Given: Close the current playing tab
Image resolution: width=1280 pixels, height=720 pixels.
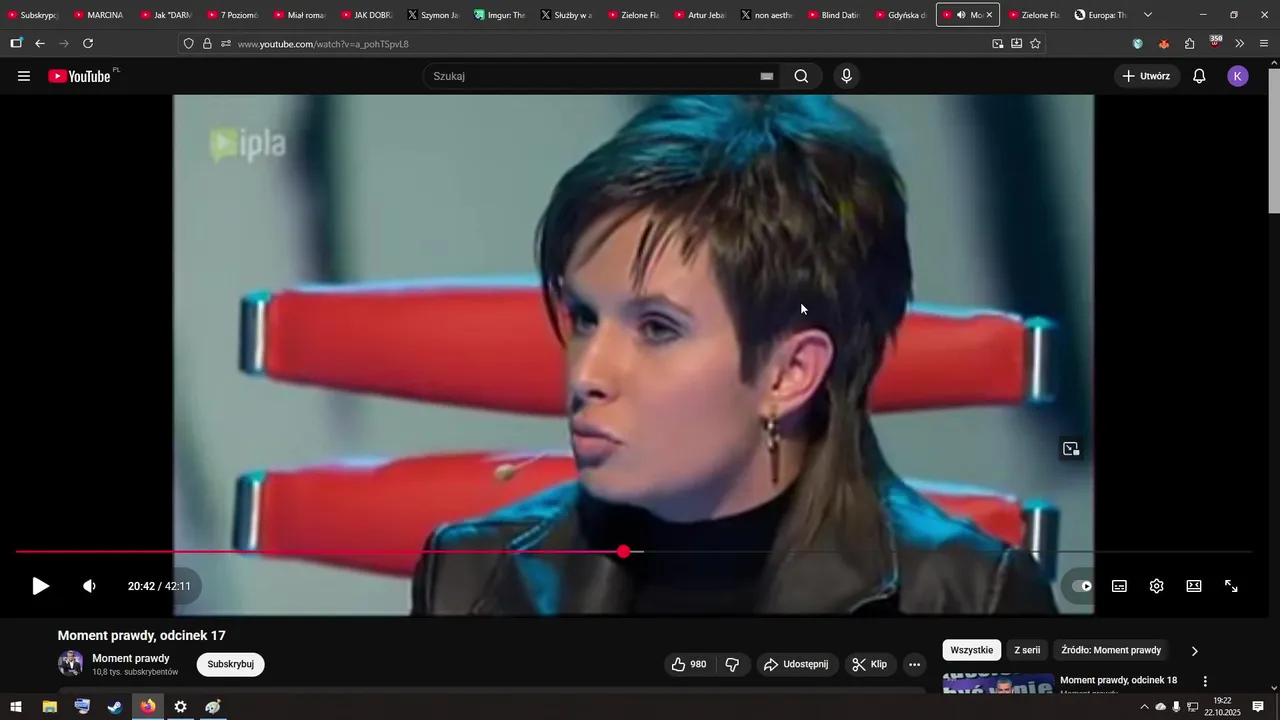Looking at the screenshot, I should (x=989, y=15).
